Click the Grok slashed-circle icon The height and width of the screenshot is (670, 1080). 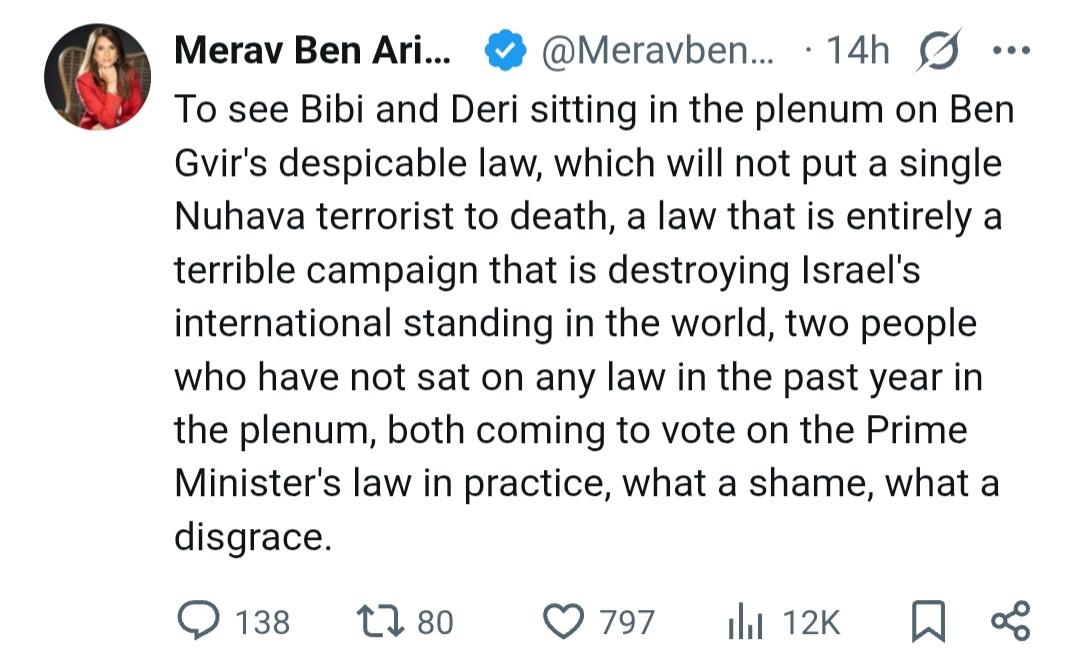point(935,51)
